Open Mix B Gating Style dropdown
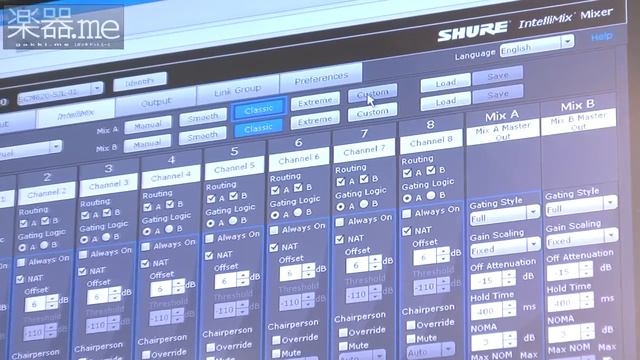The image size is (640, 360). (582, 206)
